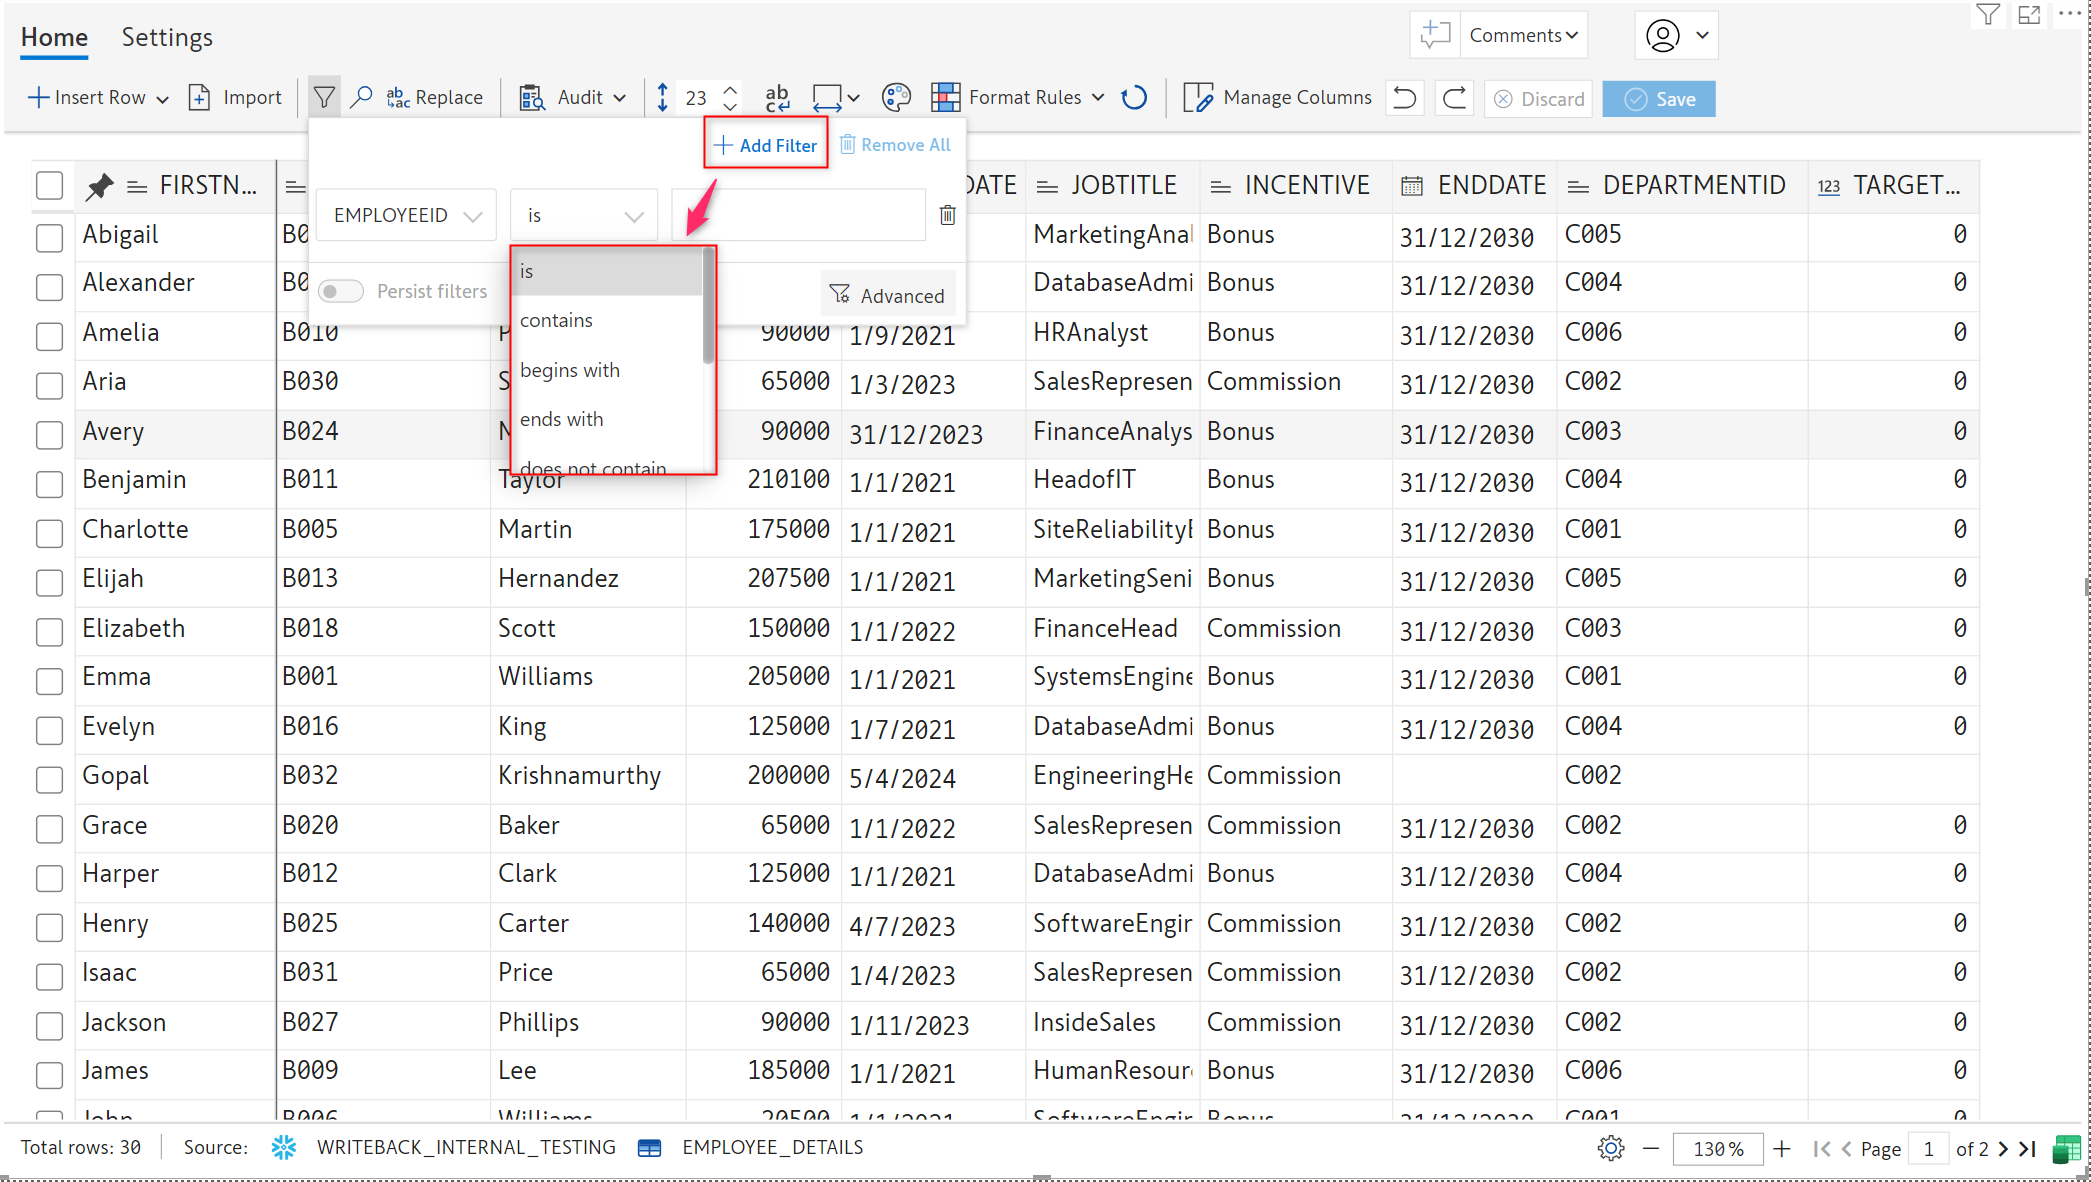The width and height of the screenshot is (2091, 1182).
Task: Switch to the Settings tab
Action: pos(167,37)
